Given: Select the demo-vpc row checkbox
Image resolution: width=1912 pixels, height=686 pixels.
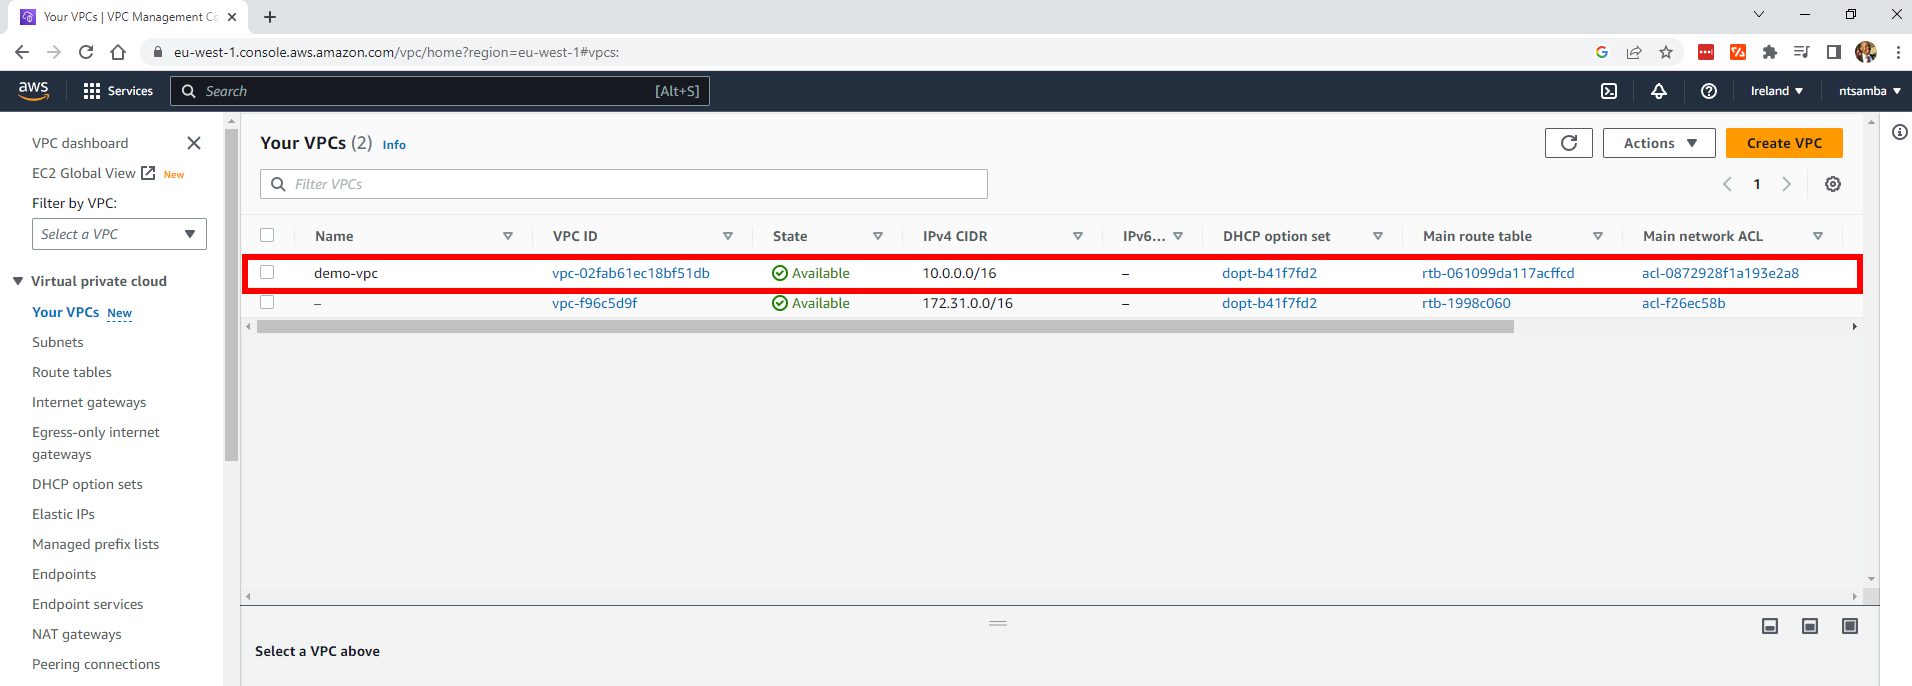Looking at the screenshot, I should coord(267,272).
